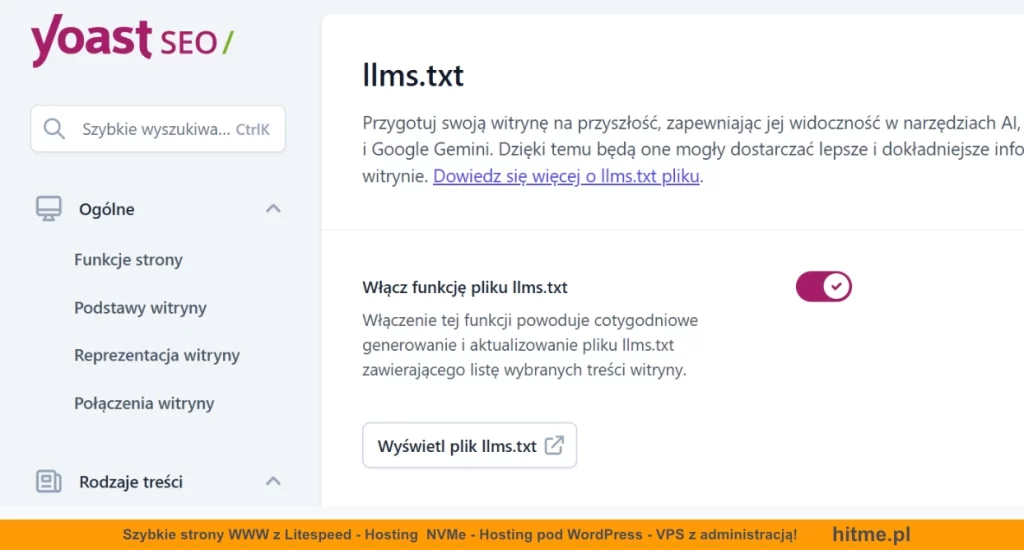Click the hitme.pl text in banner

tap(871, 534)
